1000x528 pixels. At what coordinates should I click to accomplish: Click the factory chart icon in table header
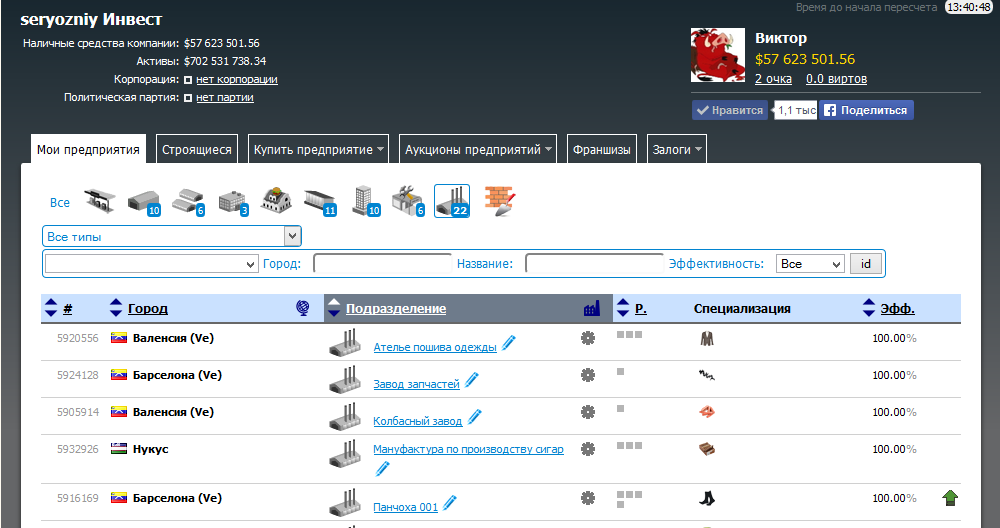pos(591,309)
